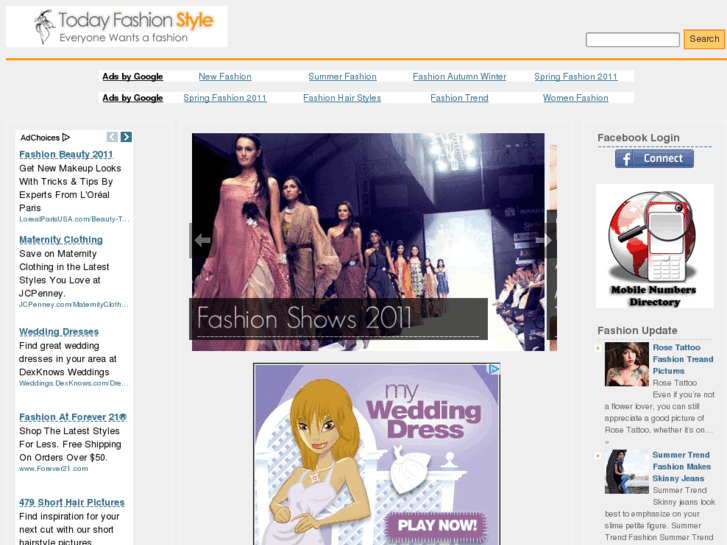Open 479 Short Hair Pictures ad
Image resolution: width=727 pixels, height=545 pixels.
click(72, 503)
